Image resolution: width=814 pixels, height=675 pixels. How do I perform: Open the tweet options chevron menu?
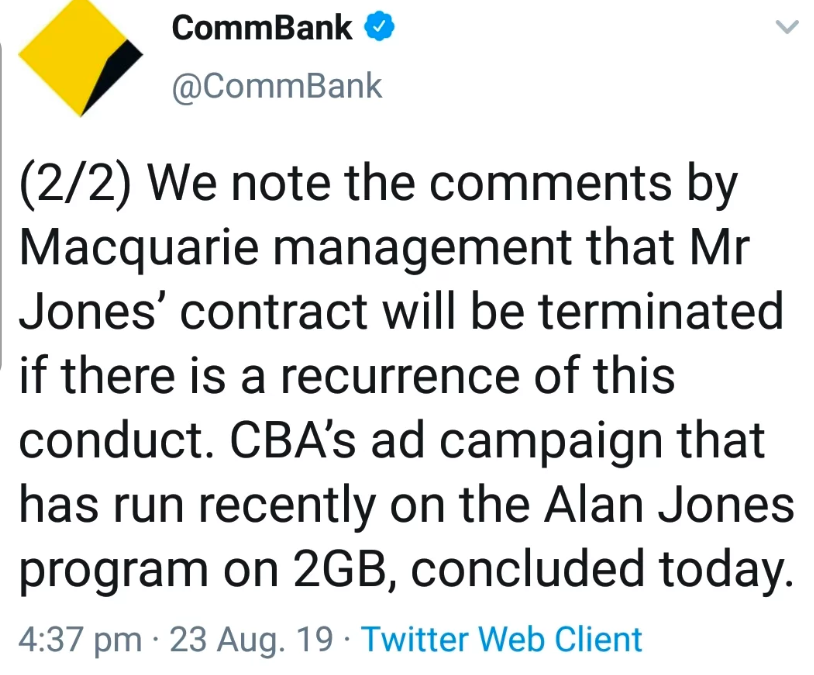coord(789,28)
